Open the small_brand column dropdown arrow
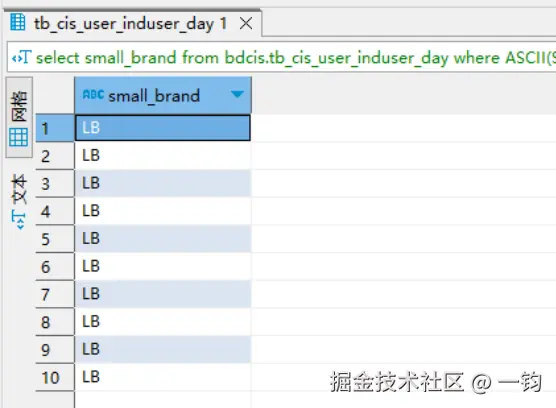 click(237, 94)
